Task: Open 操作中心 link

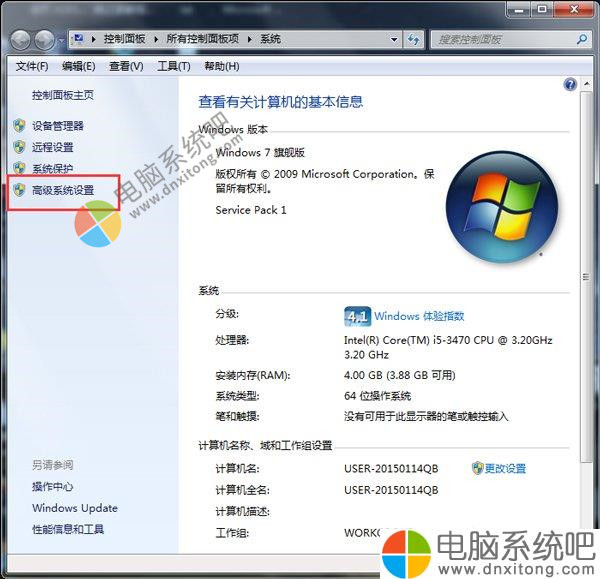Action: click(x=52, y=487)
